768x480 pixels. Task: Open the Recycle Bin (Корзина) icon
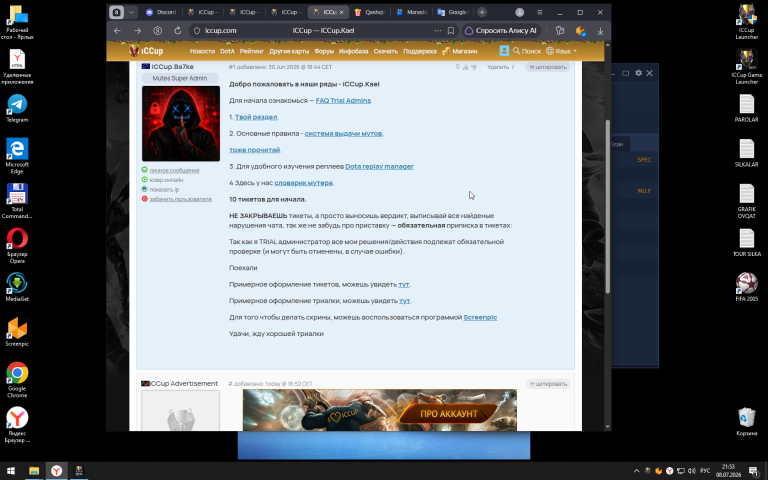[x=746, y=421]
